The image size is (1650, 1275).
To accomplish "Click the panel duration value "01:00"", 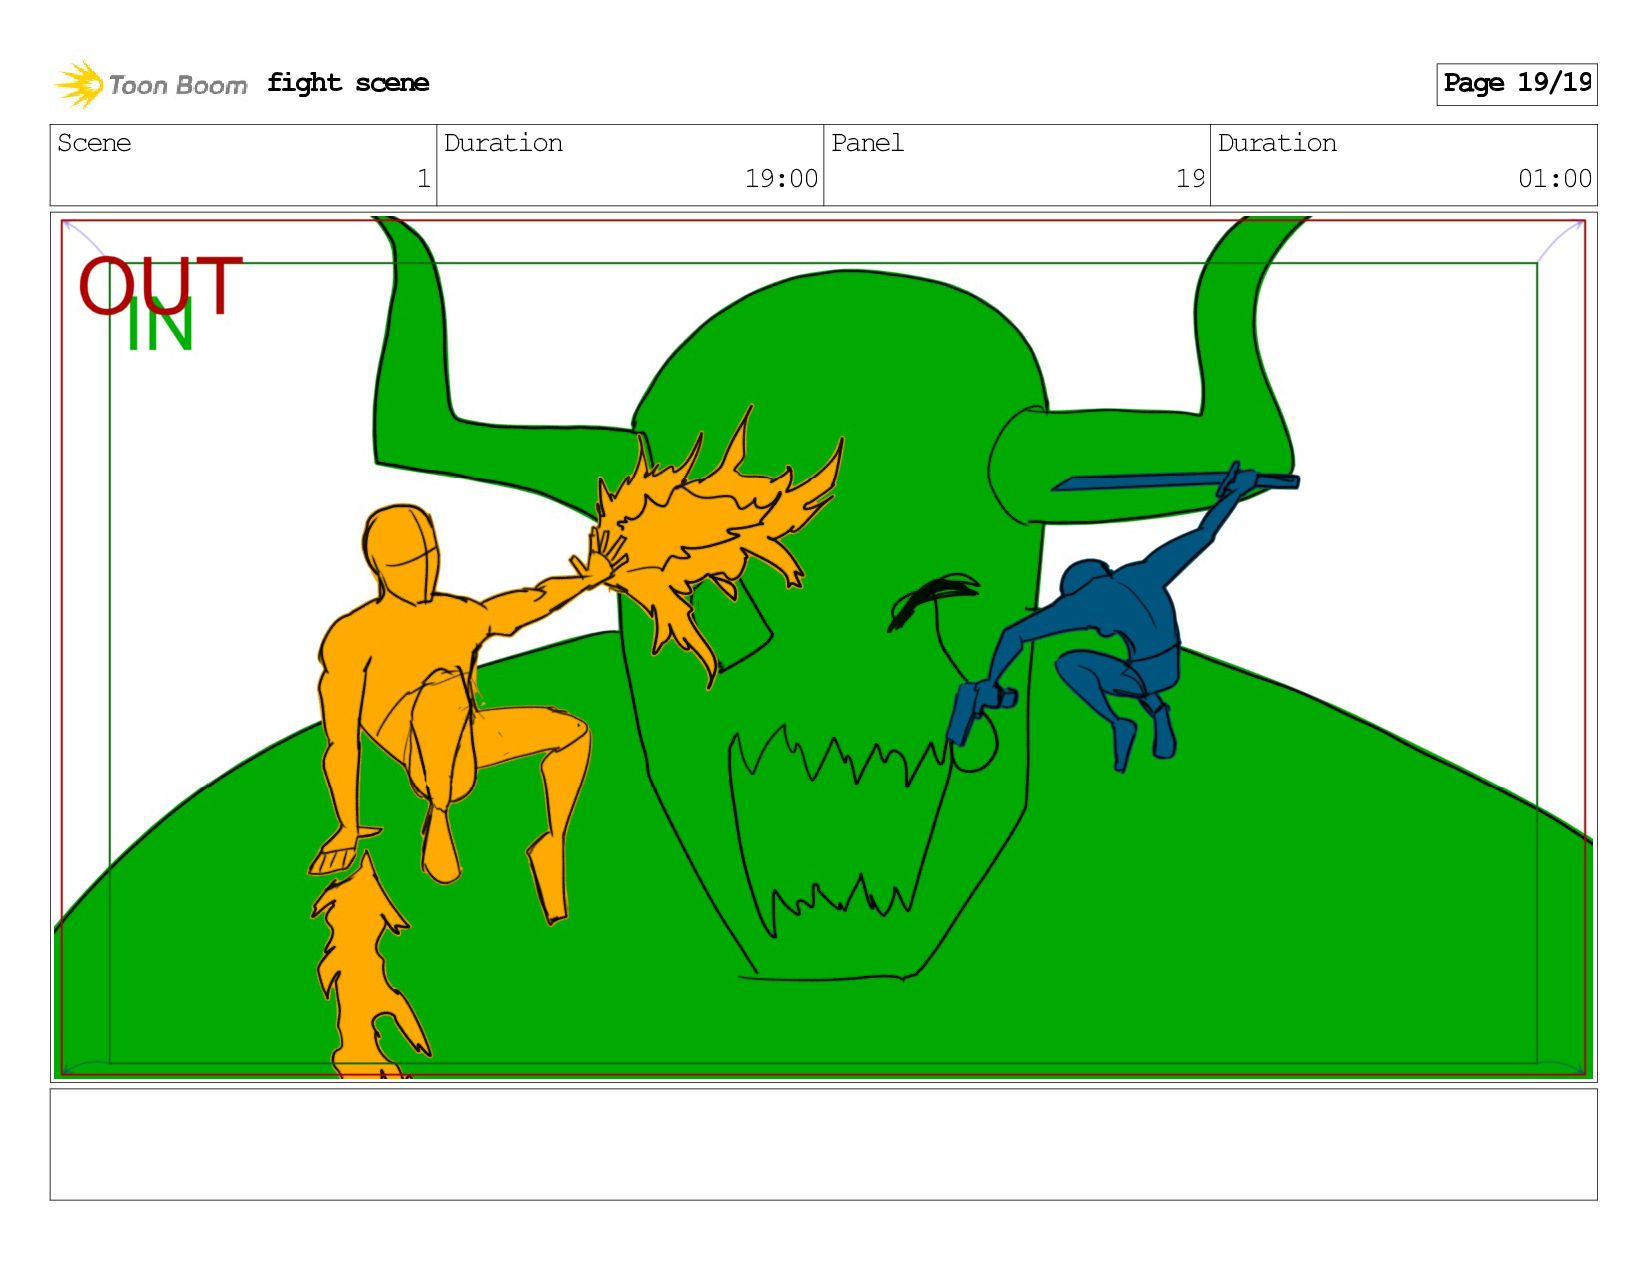I will [1554, 179].
